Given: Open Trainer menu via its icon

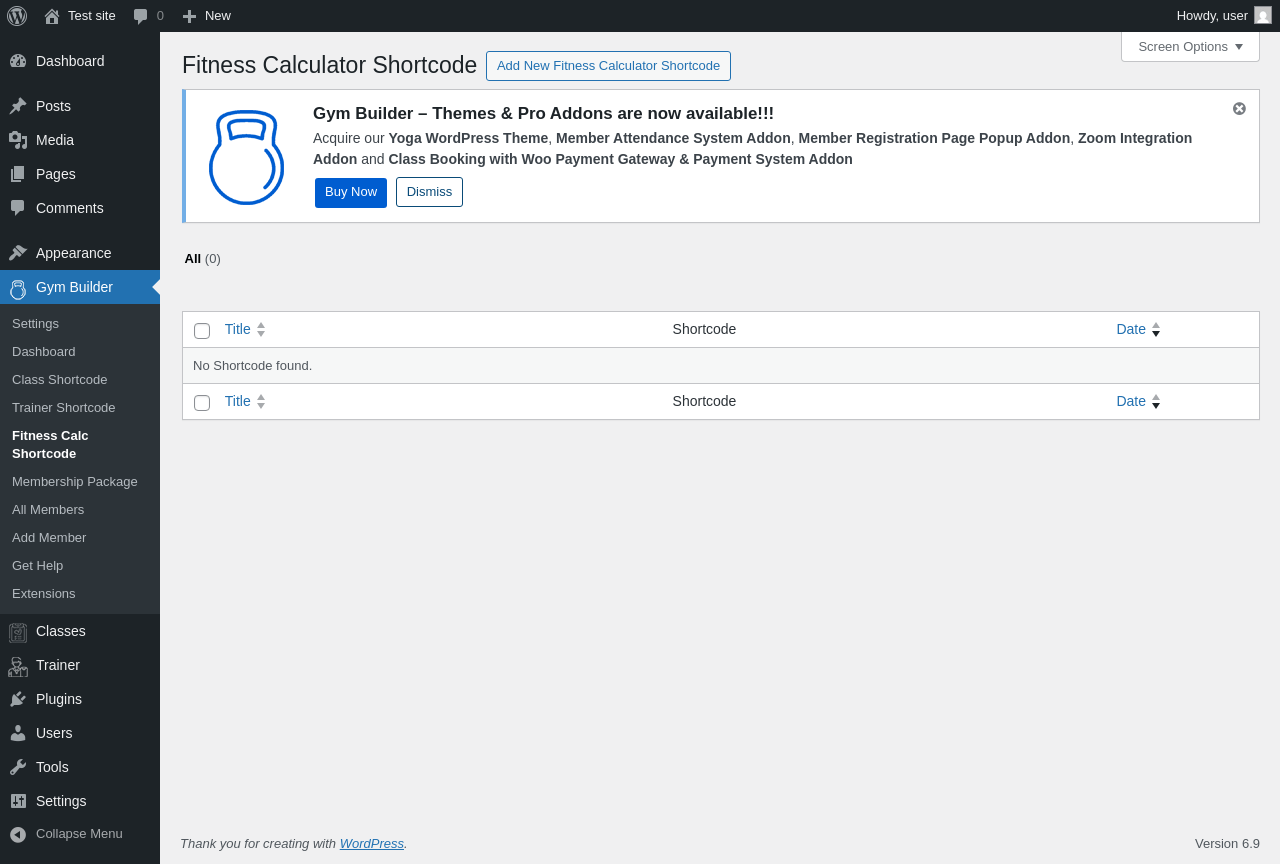Looking at the screenshot, I should coord(18,666).
